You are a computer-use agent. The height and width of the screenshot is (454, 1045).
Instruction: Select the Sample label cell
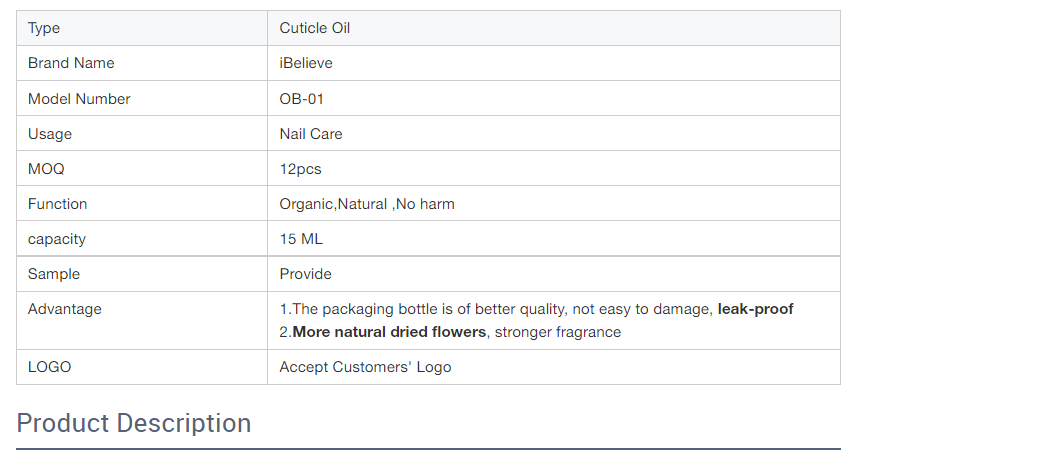[142, 274]
